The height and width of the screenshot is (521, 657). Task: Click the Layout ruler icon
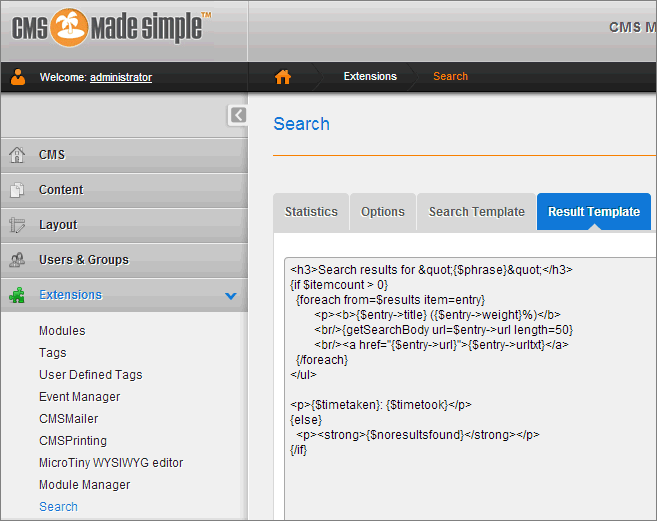[x=17, y=225]
